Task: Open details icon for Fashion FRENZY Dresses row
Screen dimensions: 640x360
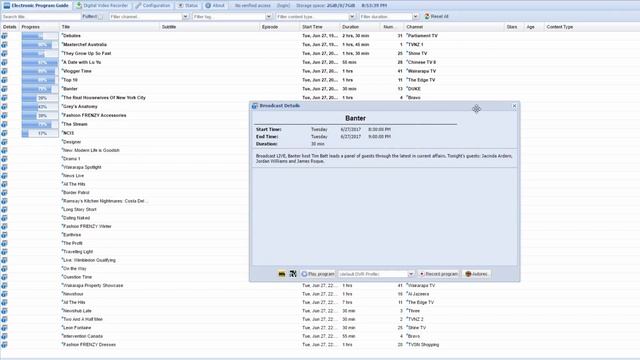Action: click(x=4, y=345)
